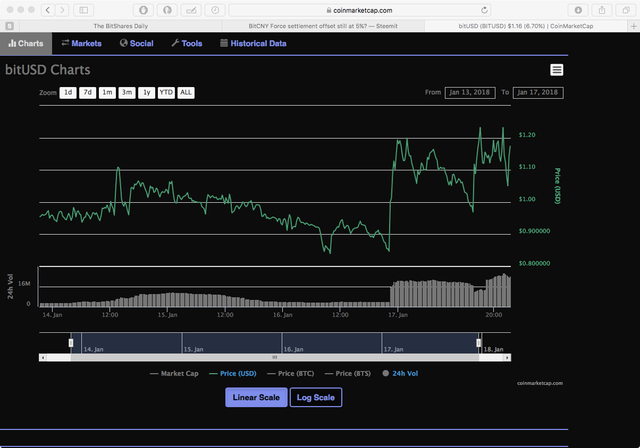This screenshot has width=640, height=448.
Task: Toggle the Safari sidebar button
Action: (x=84, y=10)
